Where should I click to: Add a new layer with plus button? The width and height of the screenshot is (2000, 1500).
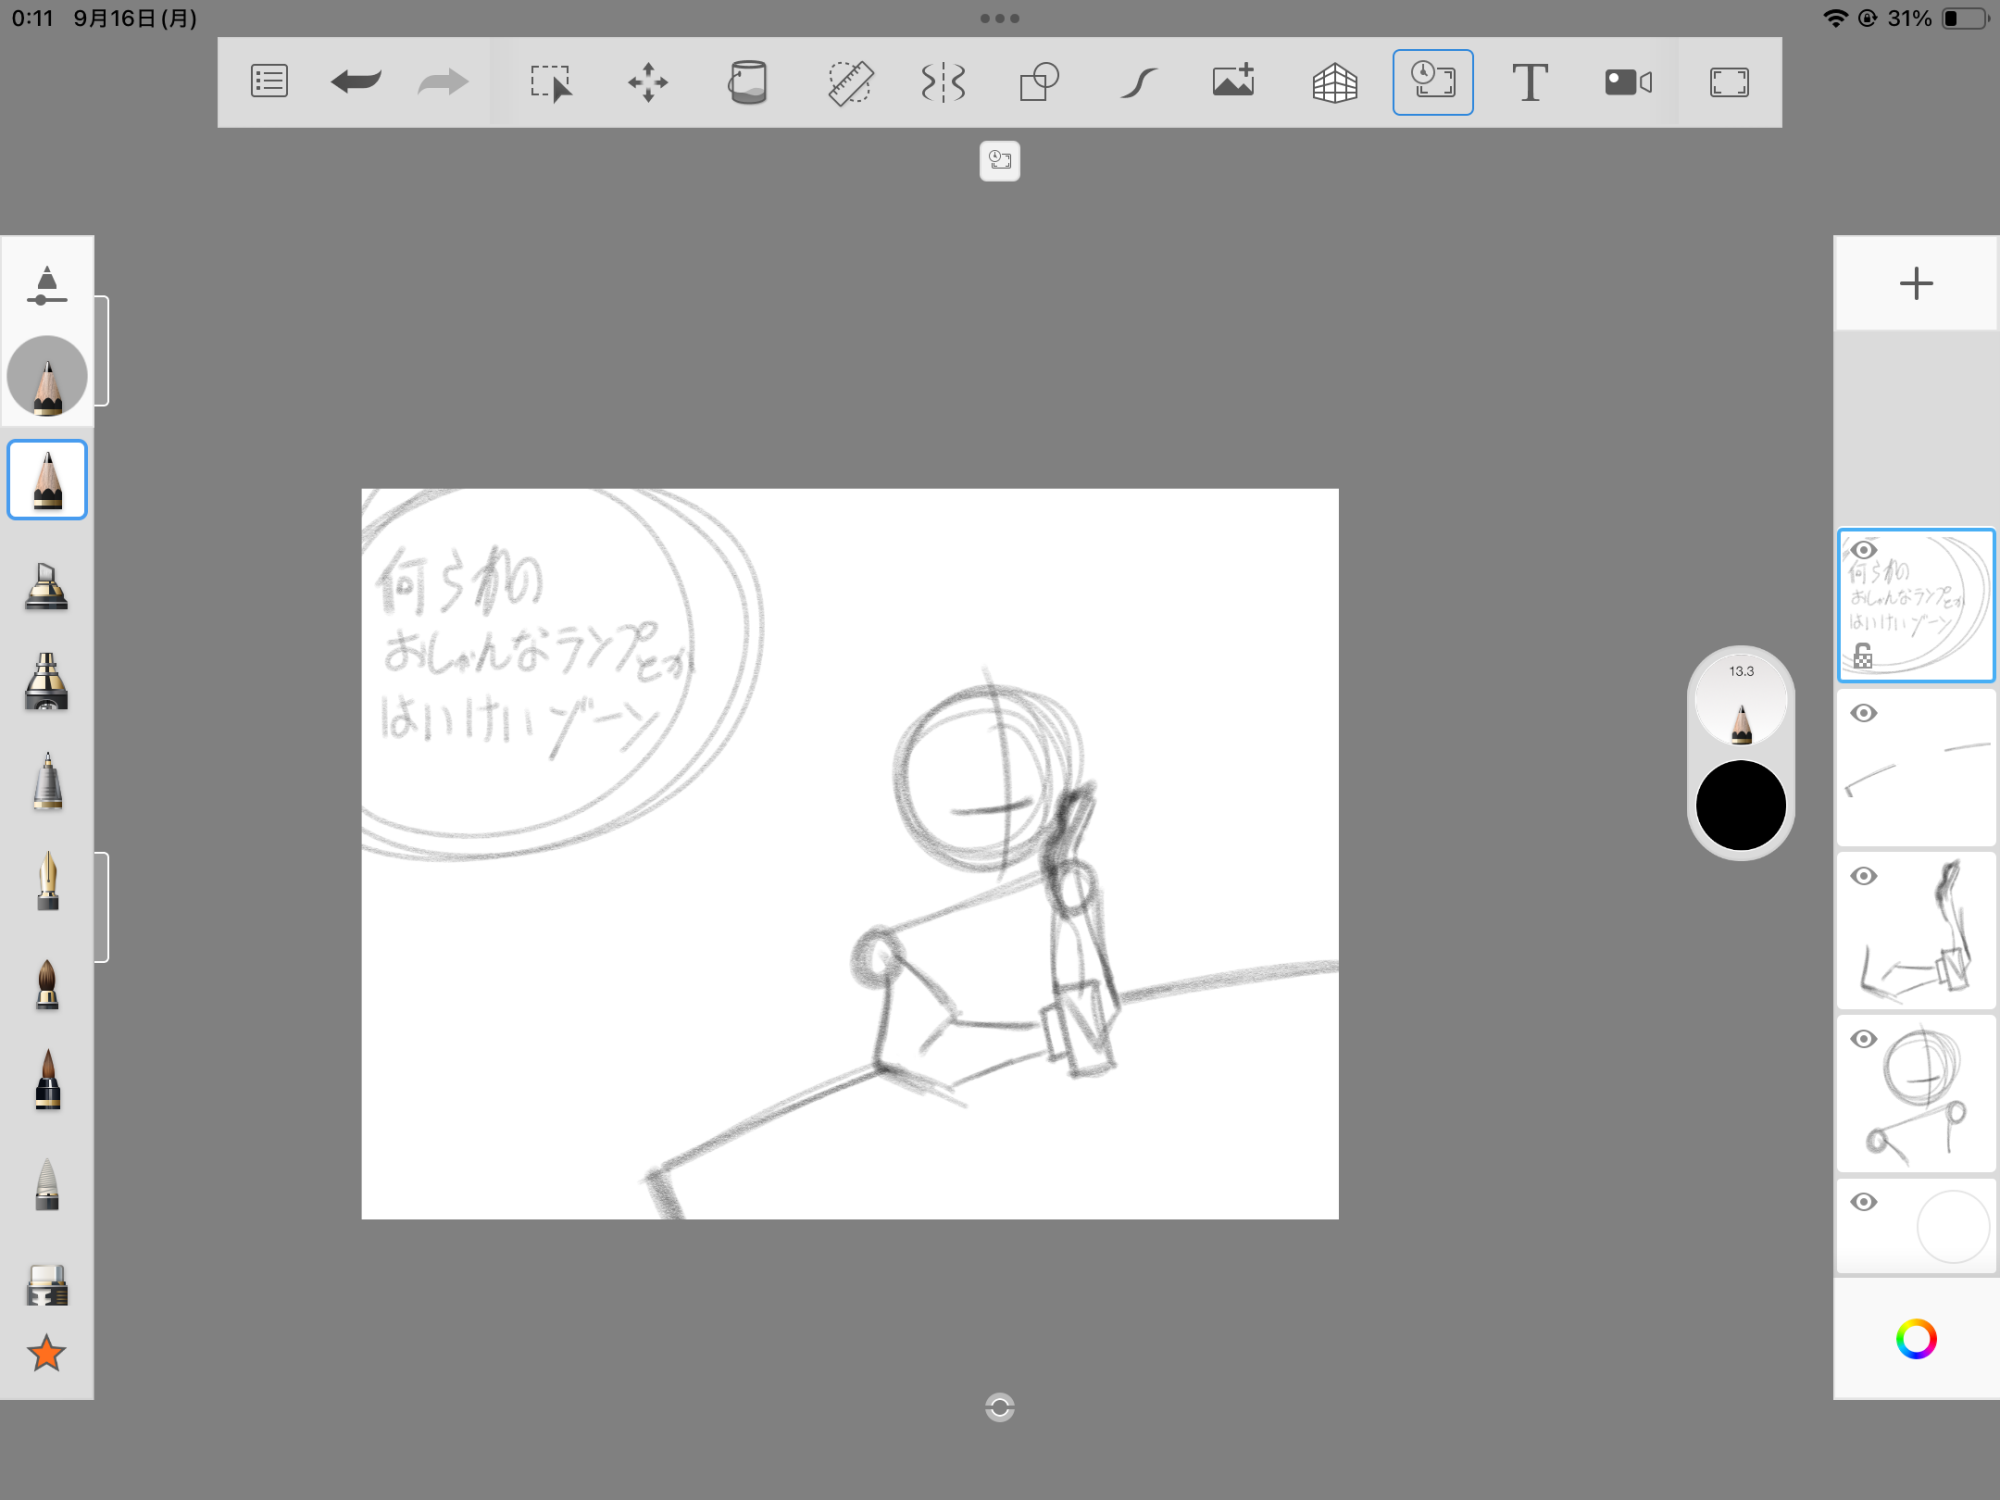point(1915,284)
